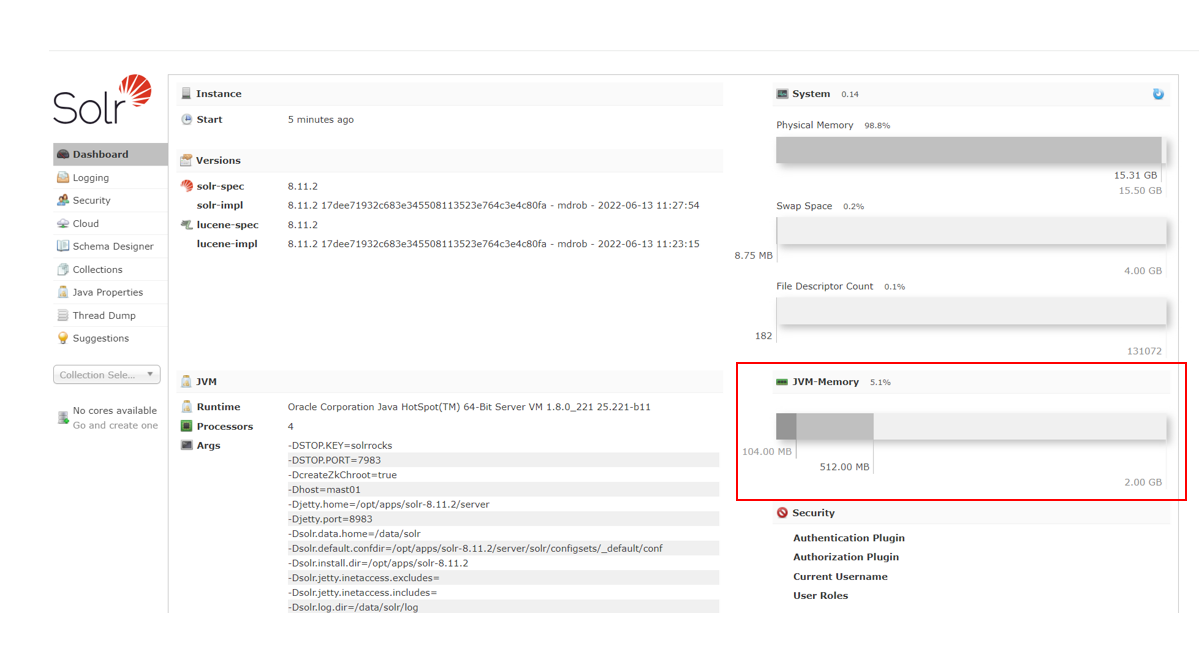Image resolution: width=1202 pixels, height=656 pixels.
Task: Click the JVM-Memory chip icon
Action: coord(782,382)
